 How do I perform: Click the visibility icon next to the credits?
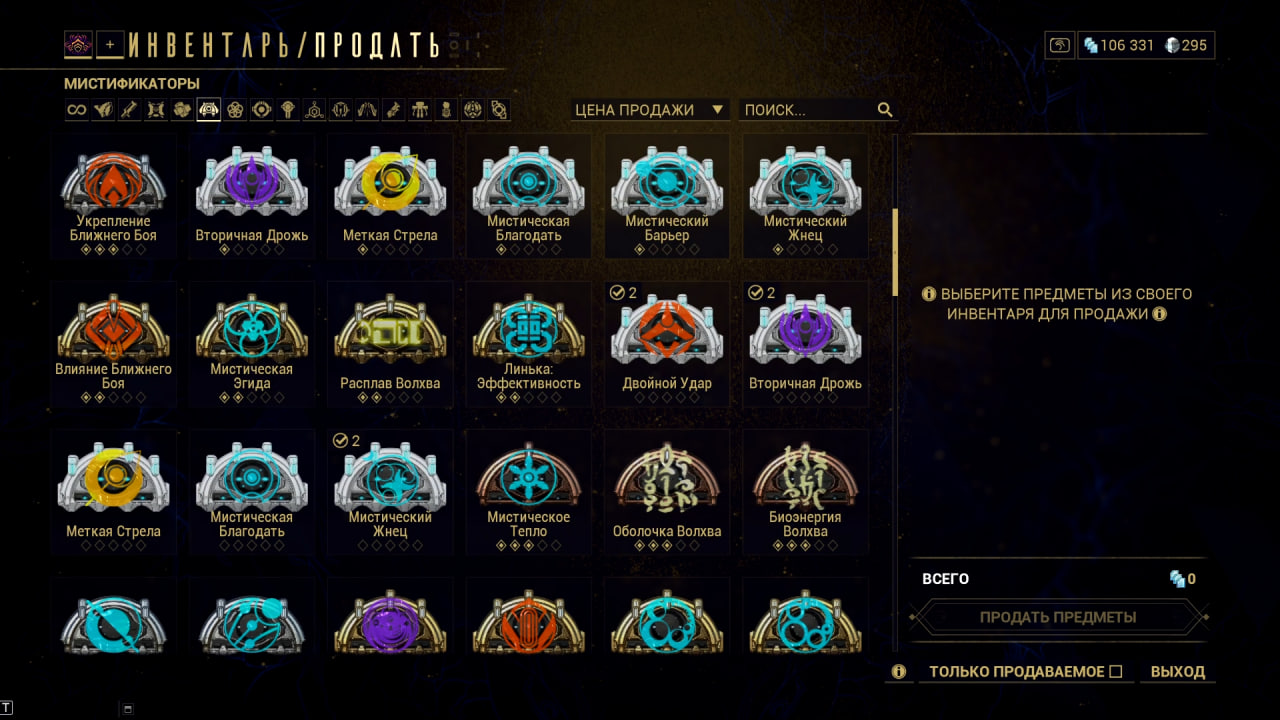(1059, 45)
